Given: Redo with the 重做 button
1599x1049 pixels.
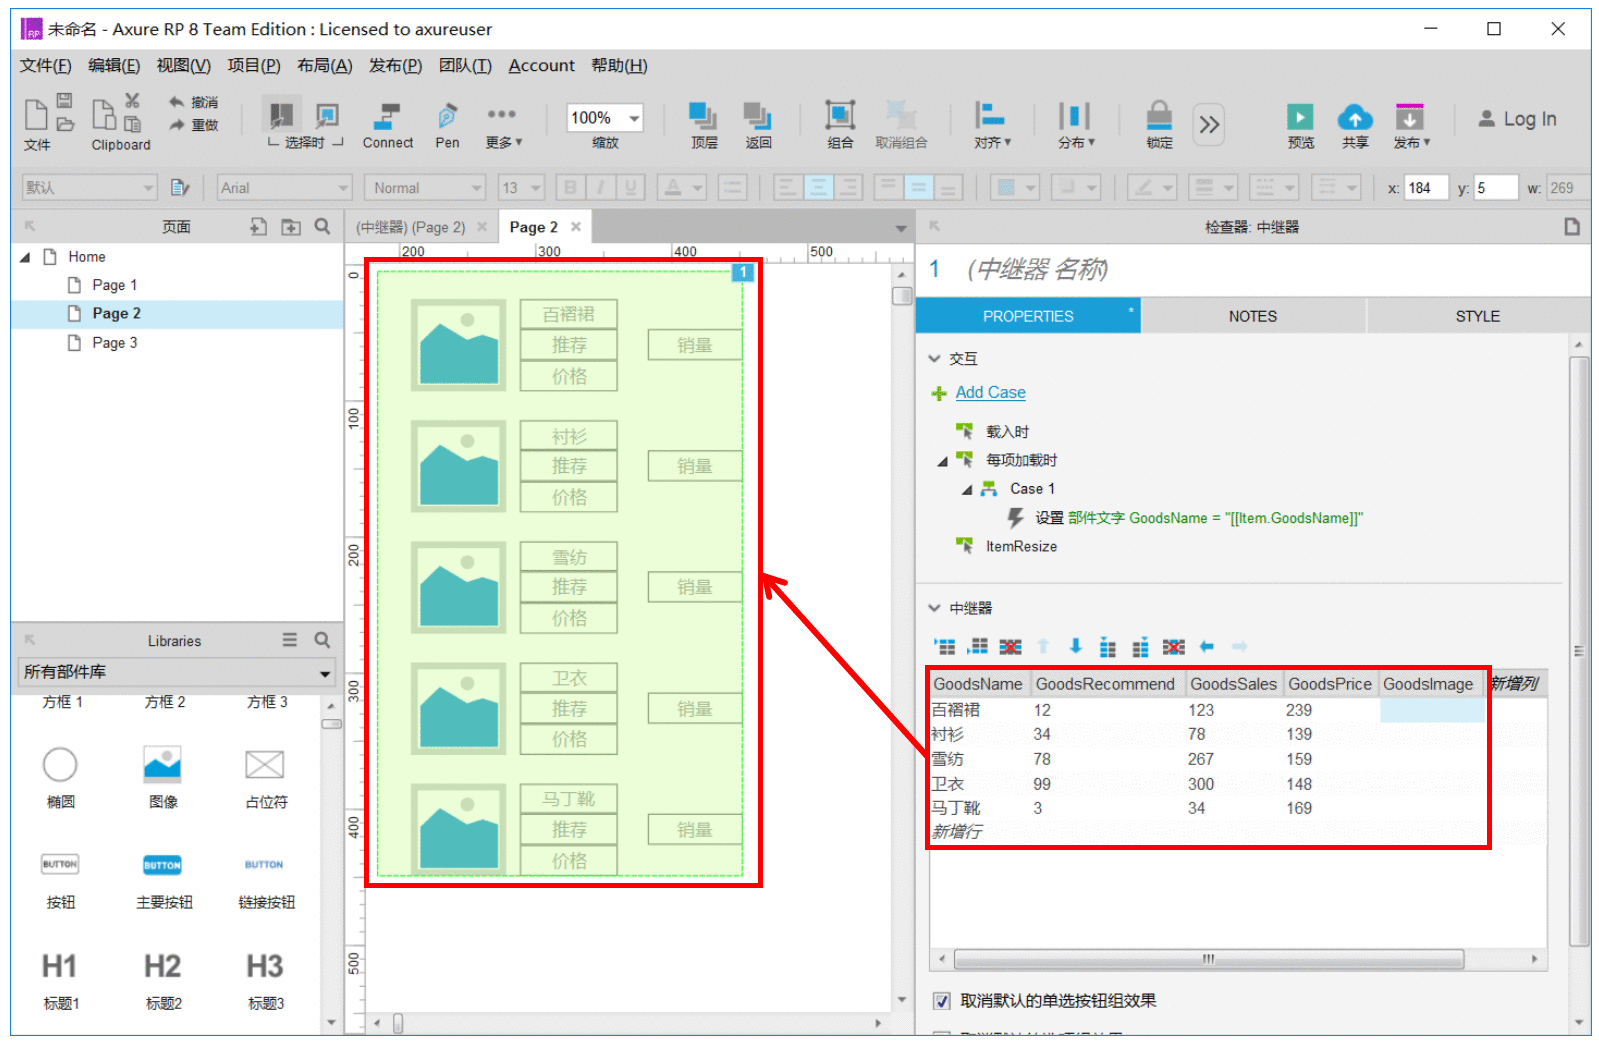Looking at the screenshot, I should tap(193, 125).
